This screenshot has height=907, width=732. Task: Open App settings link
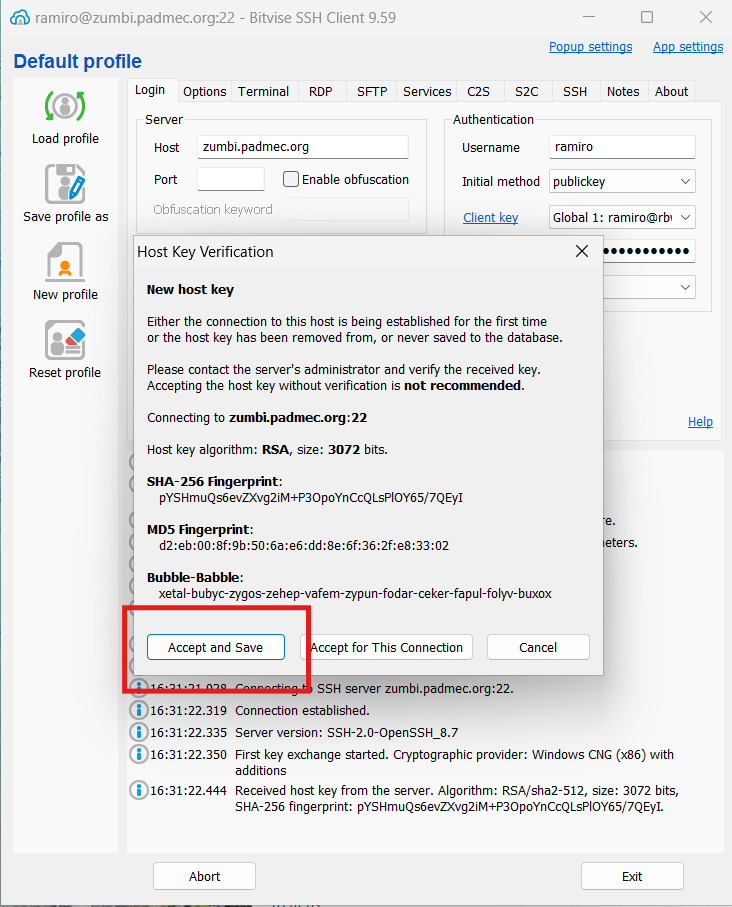point(688,47)
